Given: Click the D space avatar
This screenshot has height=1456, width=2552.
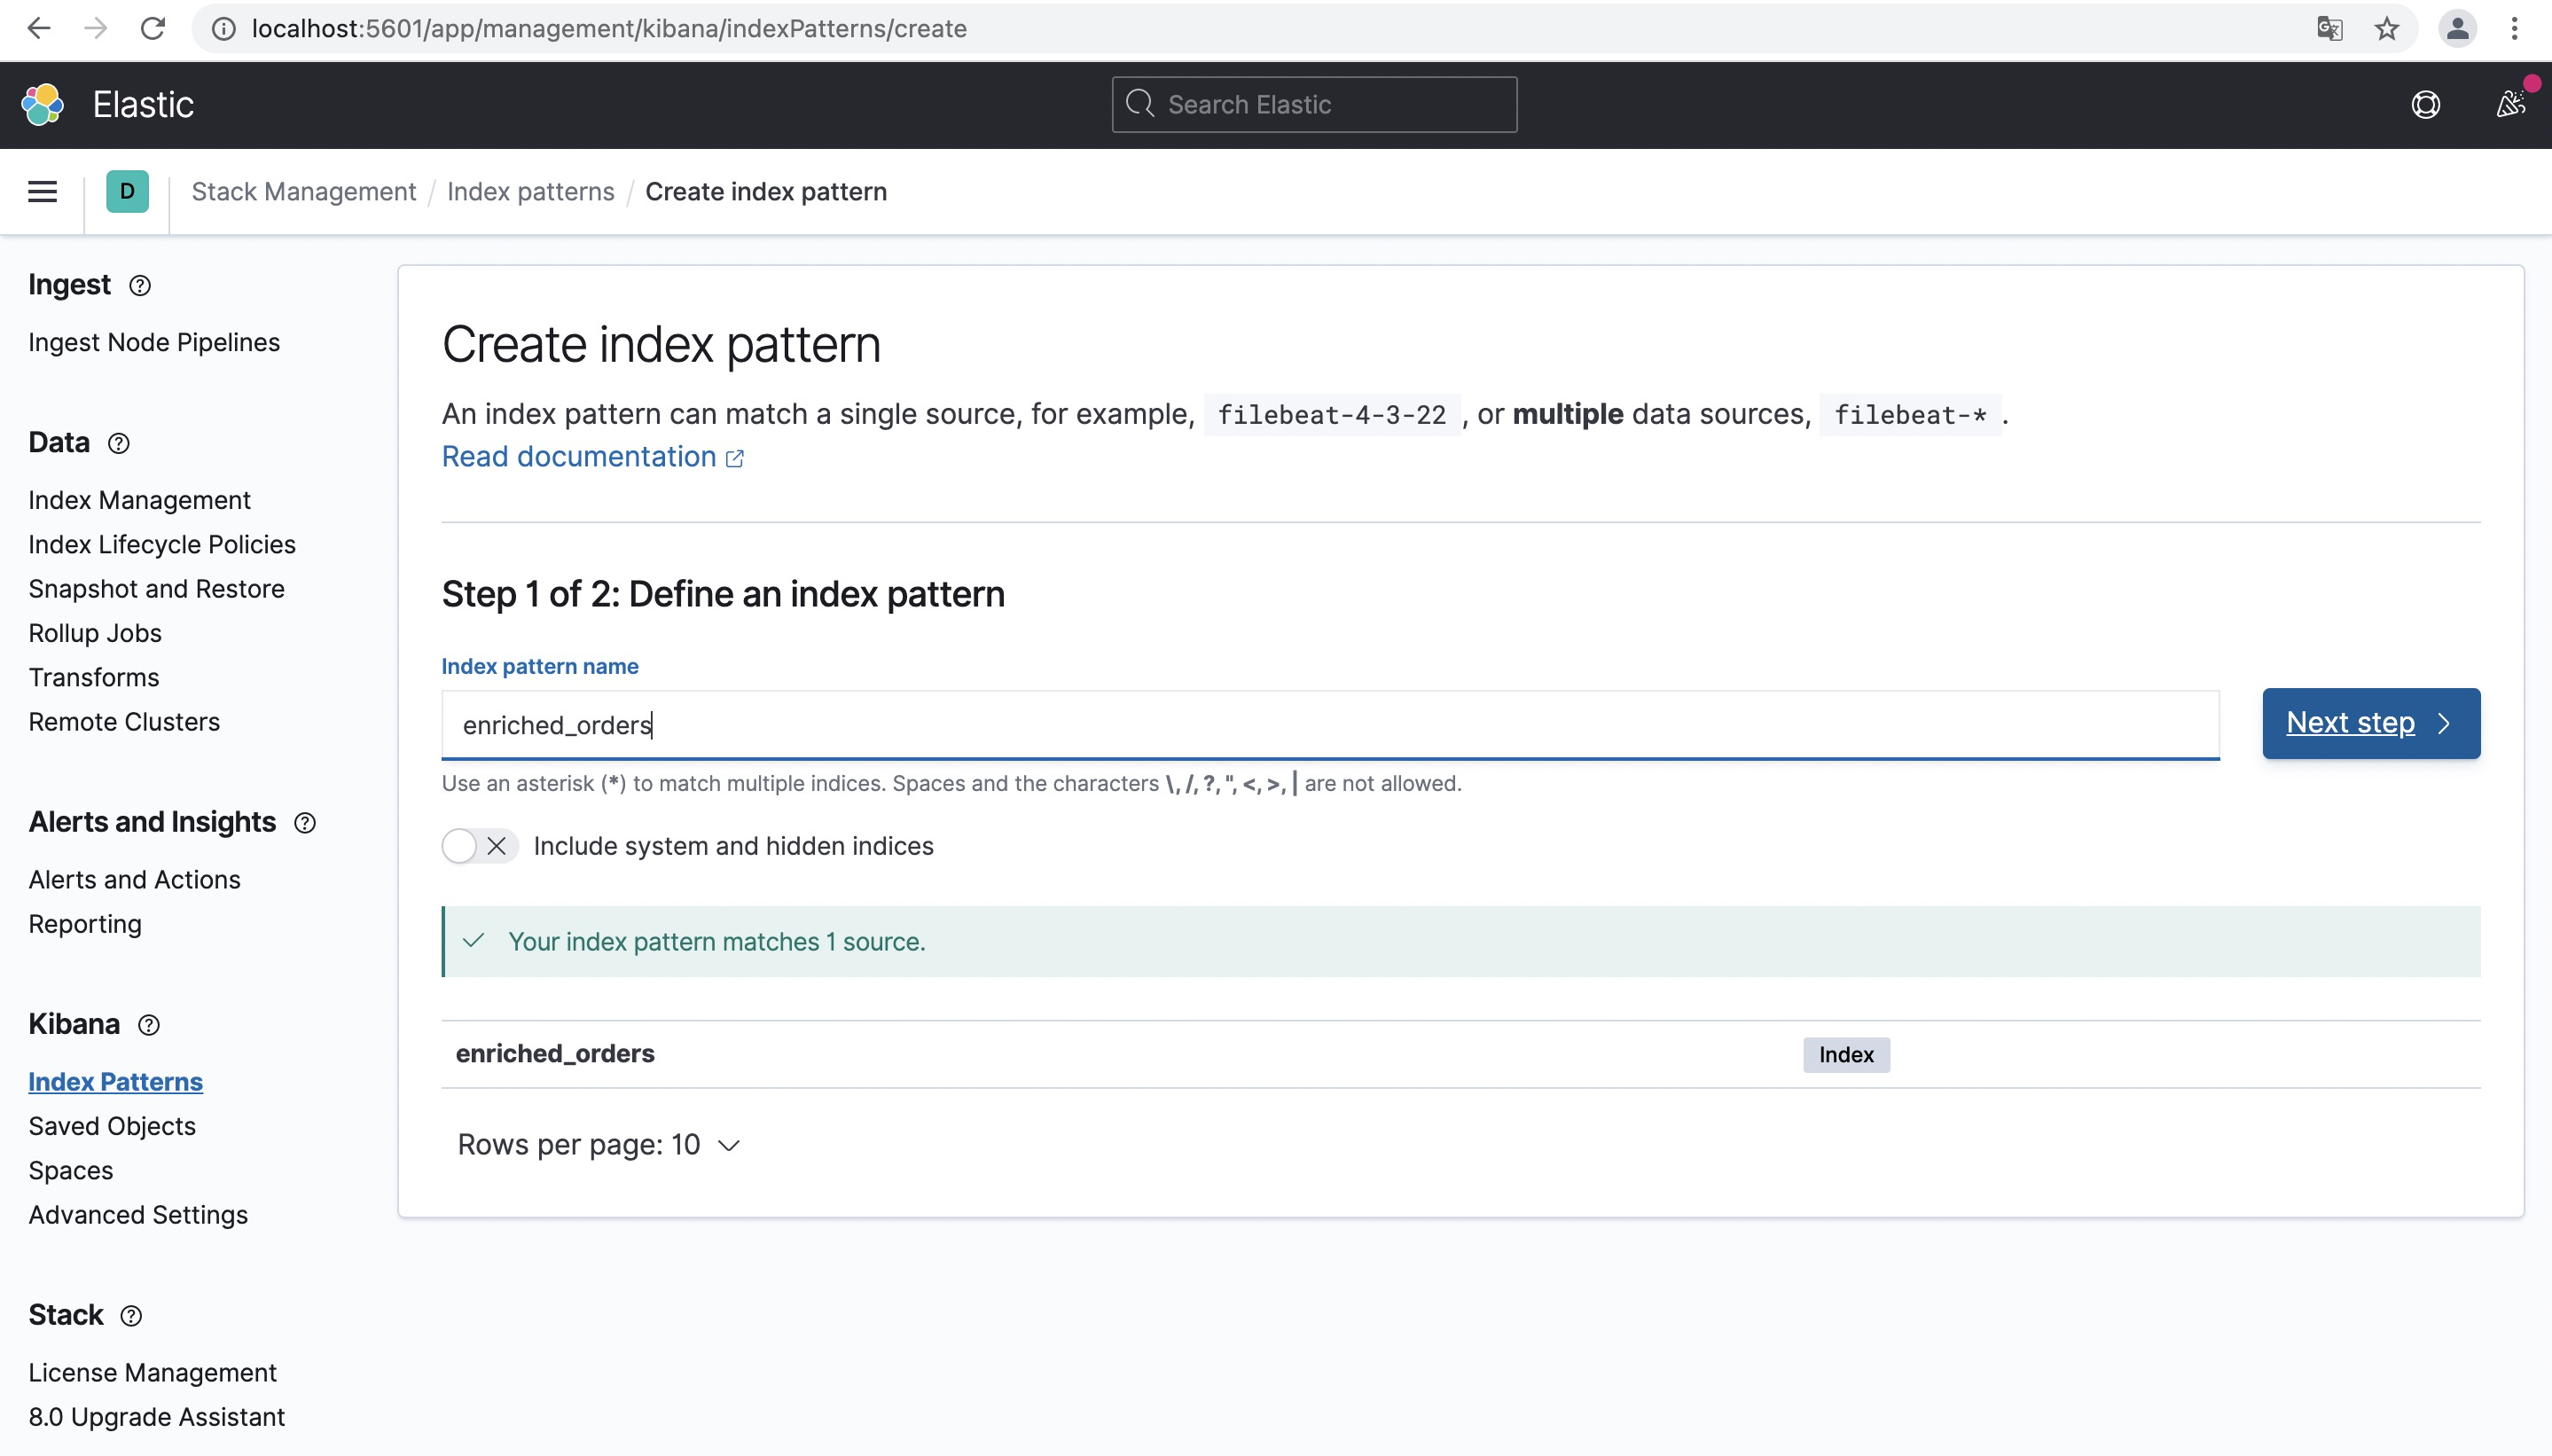Looking at the screenshot, I should [127, 191].
